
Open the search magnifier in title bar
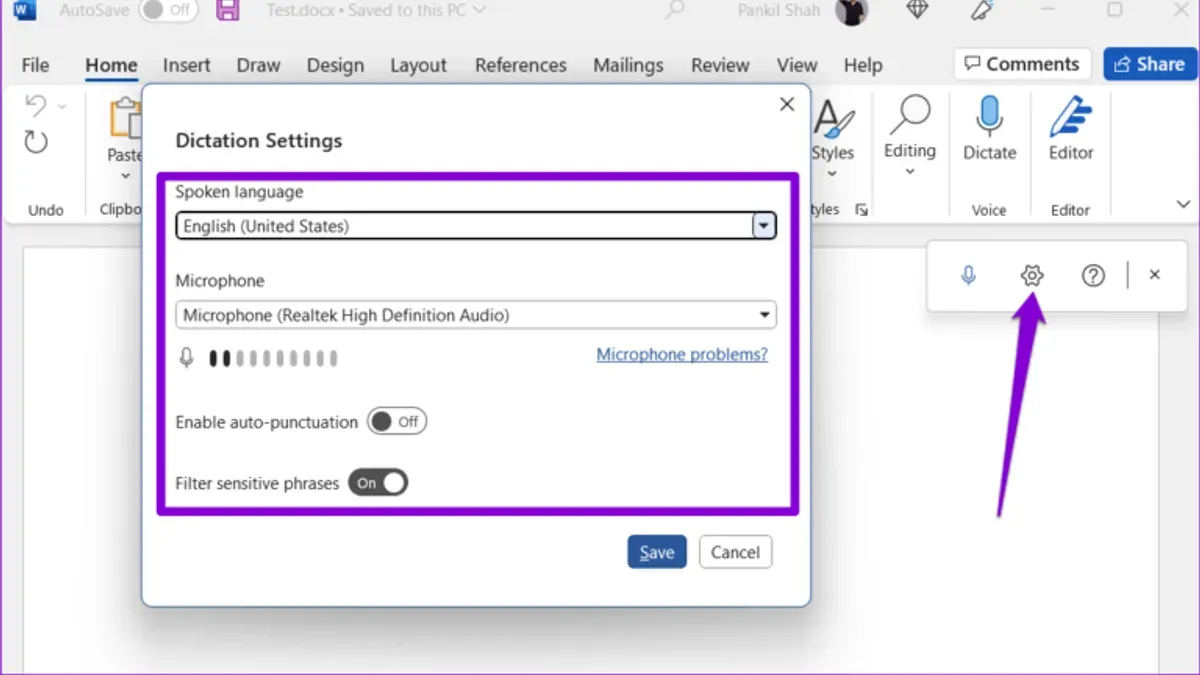pyautogui.click(x=676, y=11)
